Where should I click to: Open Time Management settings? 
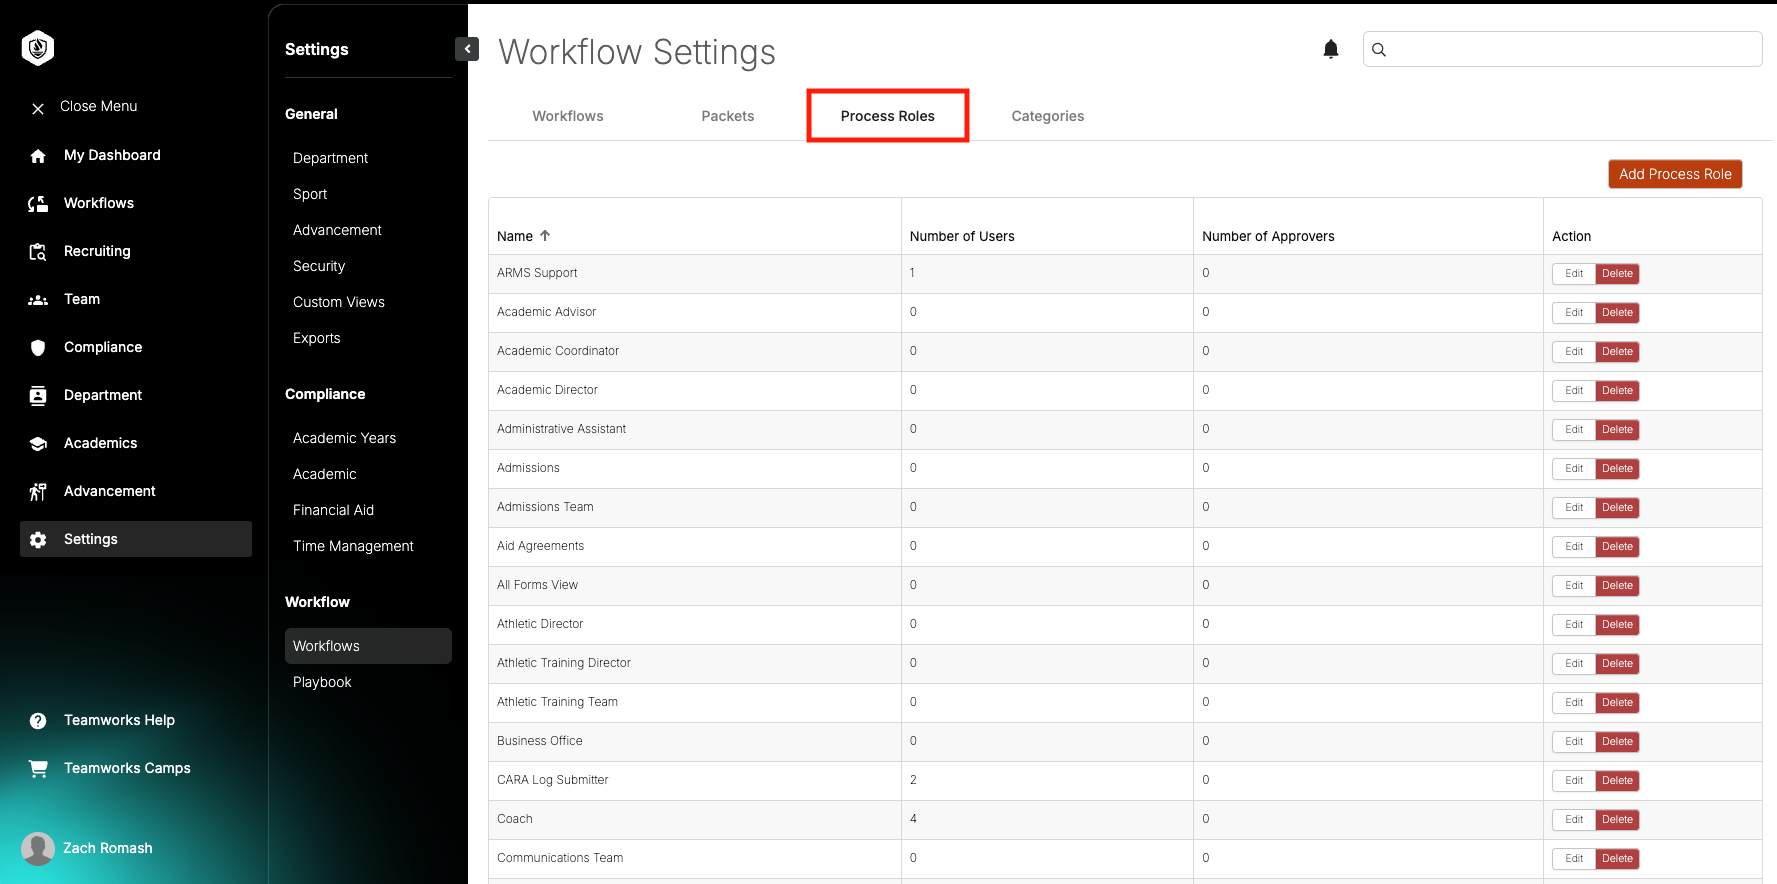tap(353, 546)
